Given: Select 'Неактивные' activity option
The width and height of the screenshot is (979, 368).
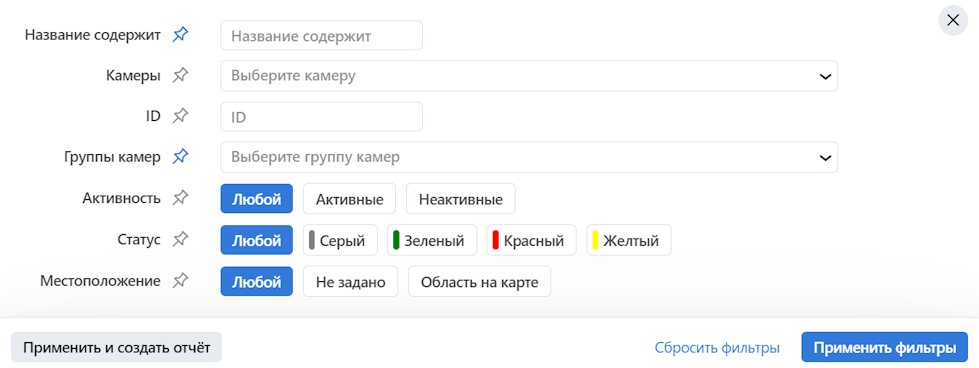Looking at the screenshot, I should 461,199.
